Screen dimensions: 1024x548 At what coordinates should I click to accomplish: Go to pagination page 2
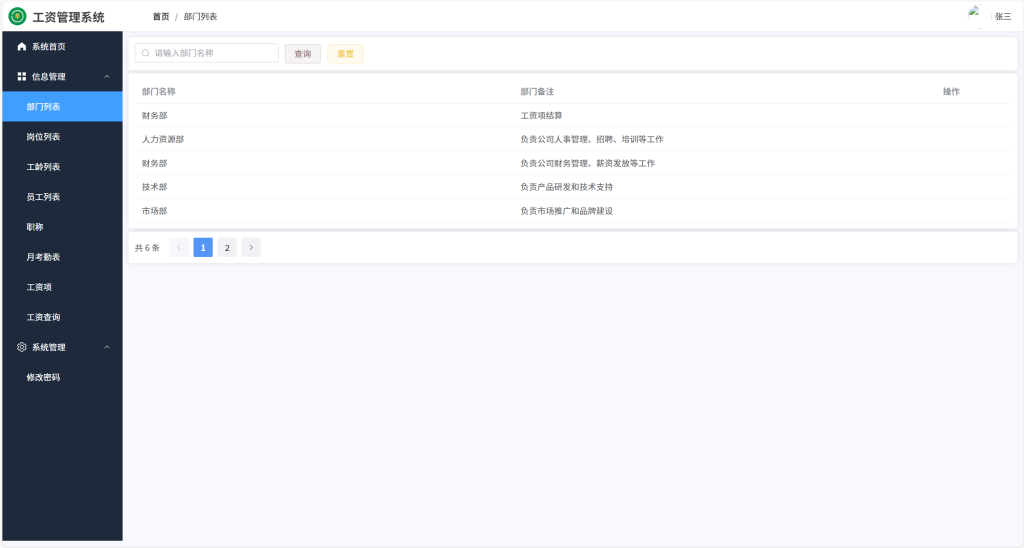tap(227, 248)
